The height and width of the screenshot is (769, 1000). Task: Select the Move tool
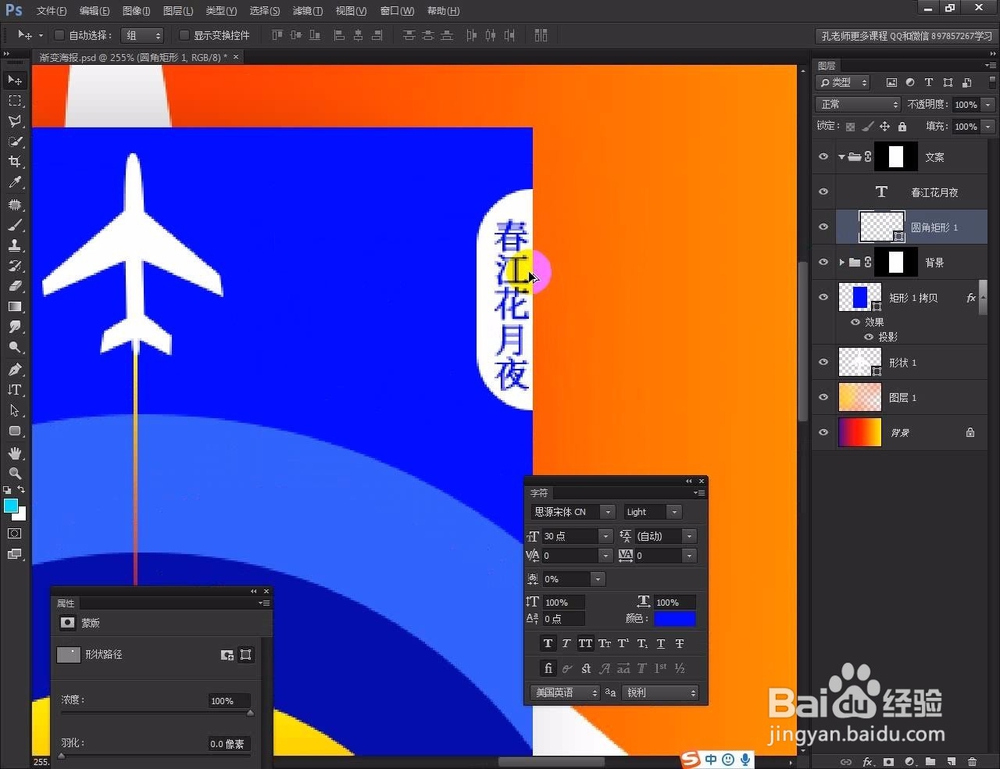pos(13,79)
